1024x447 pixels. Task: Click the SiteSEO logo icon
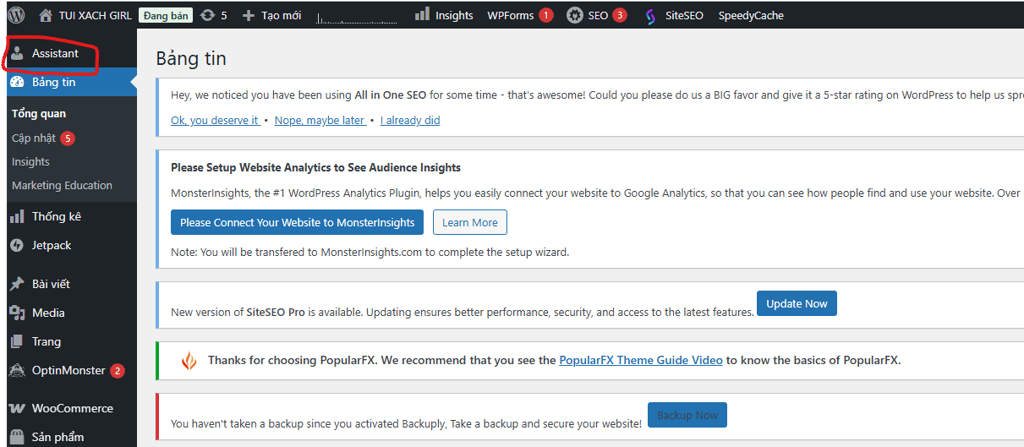click(650, 15)
